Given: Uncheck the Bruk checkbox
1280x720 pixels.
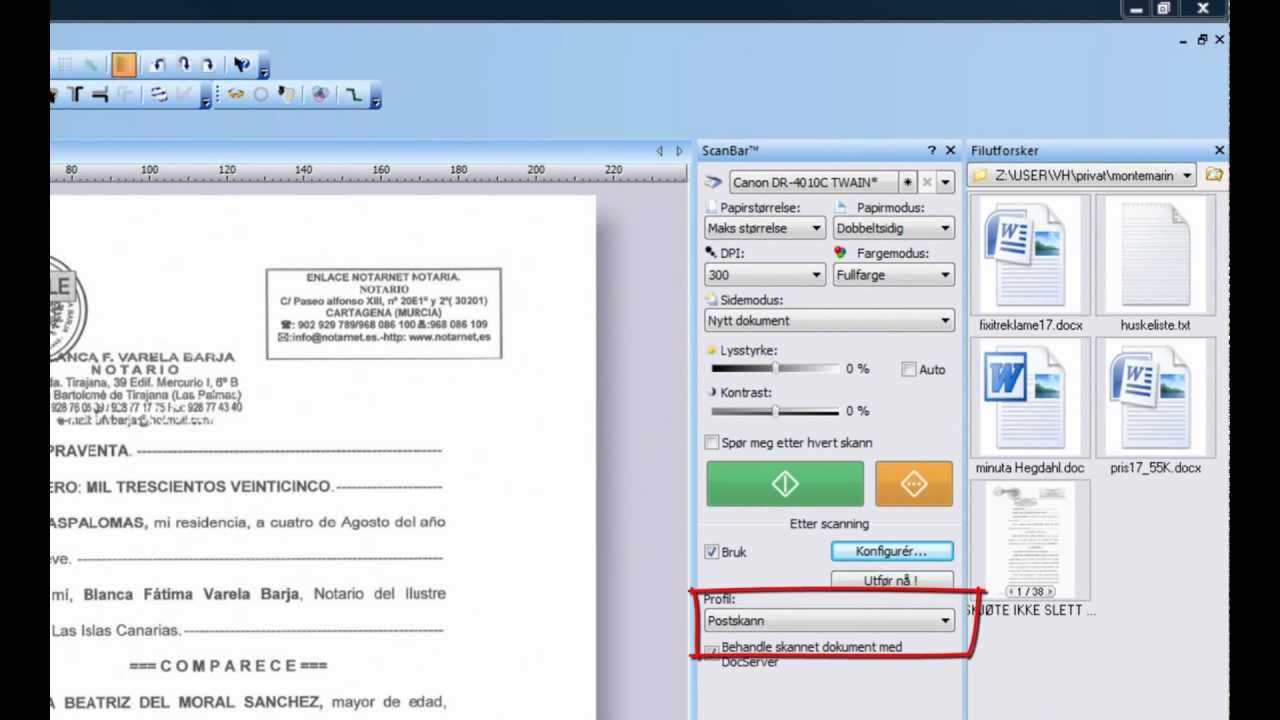Looking at the screenshot, I should 712,551.
